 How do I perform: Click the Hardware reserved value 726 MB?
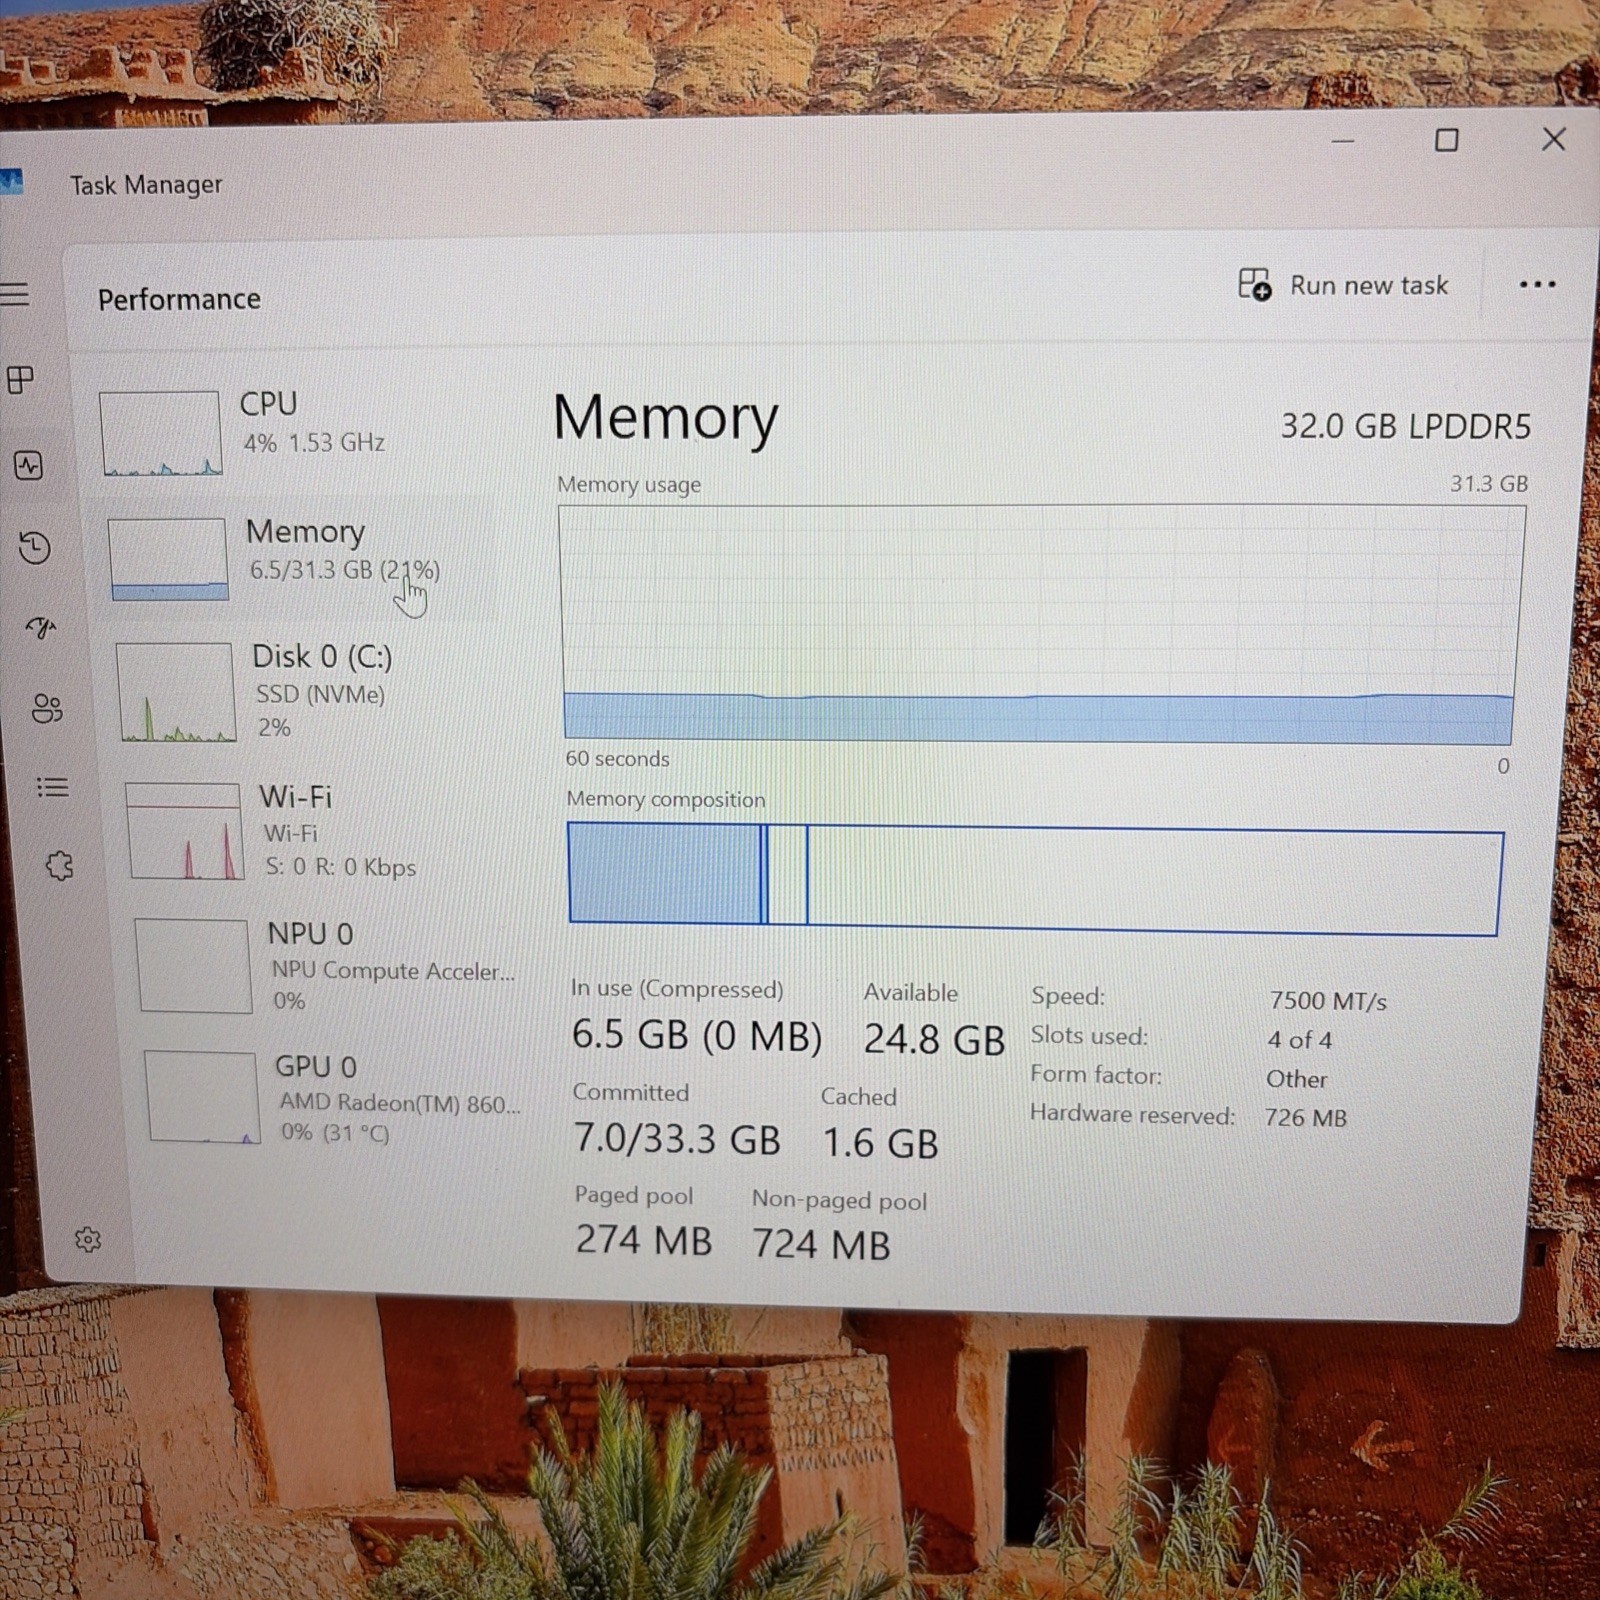tap(1306, 1118)
